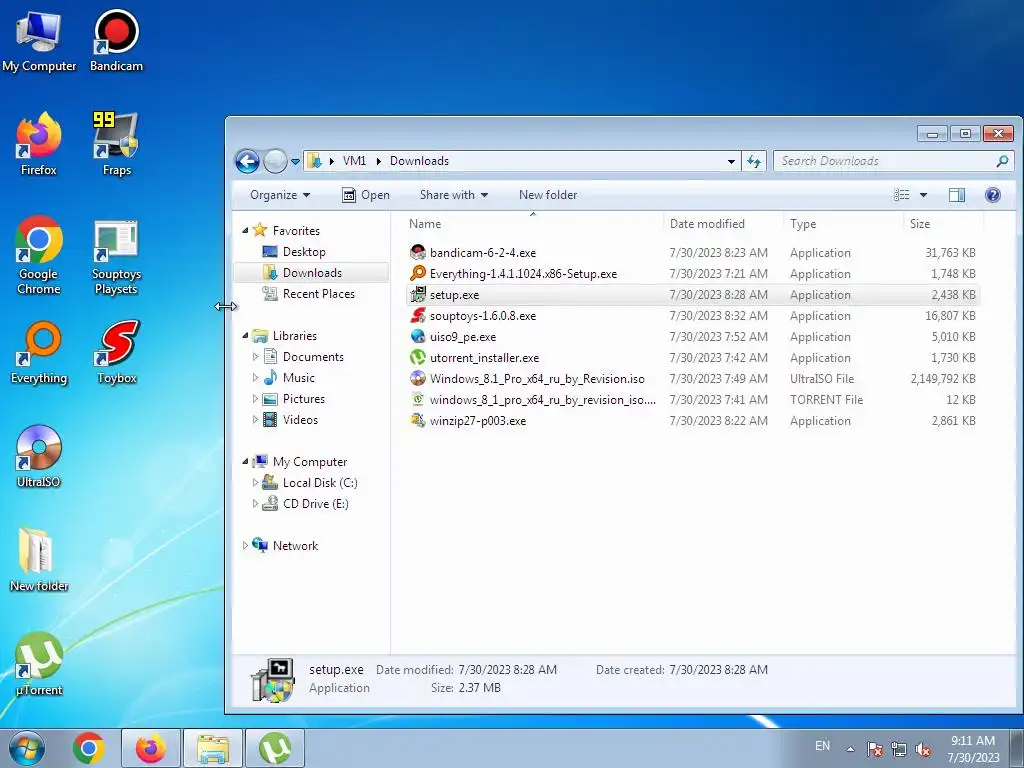The image size is (1024, 768).
Task: Select the Toybox desktop shortcut
Action: [118, 353]
